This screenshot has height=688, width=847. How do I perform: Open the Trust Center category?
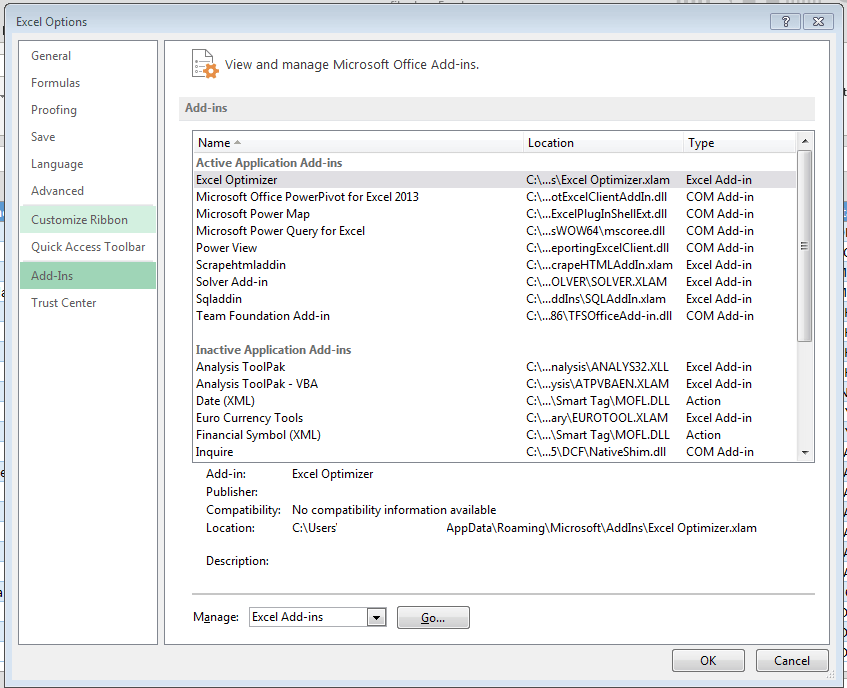coord(88,302)
